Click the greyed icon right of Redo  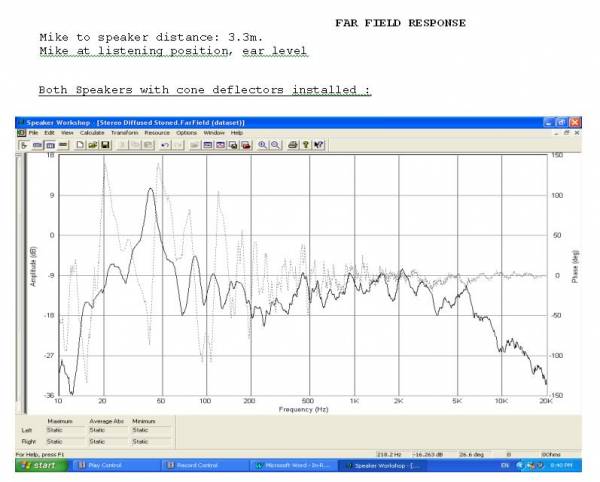click(x=194, y=145)
